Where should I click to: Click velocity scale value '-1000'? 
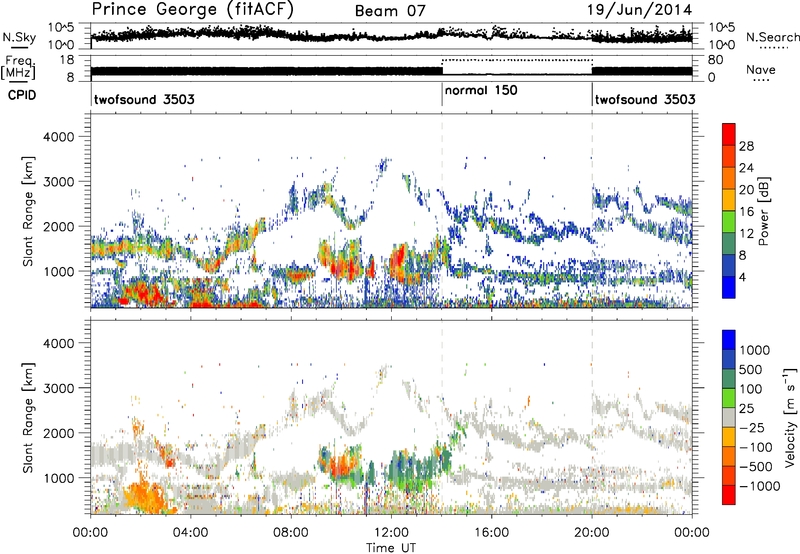pyautogui.click(x=759, y=486)
